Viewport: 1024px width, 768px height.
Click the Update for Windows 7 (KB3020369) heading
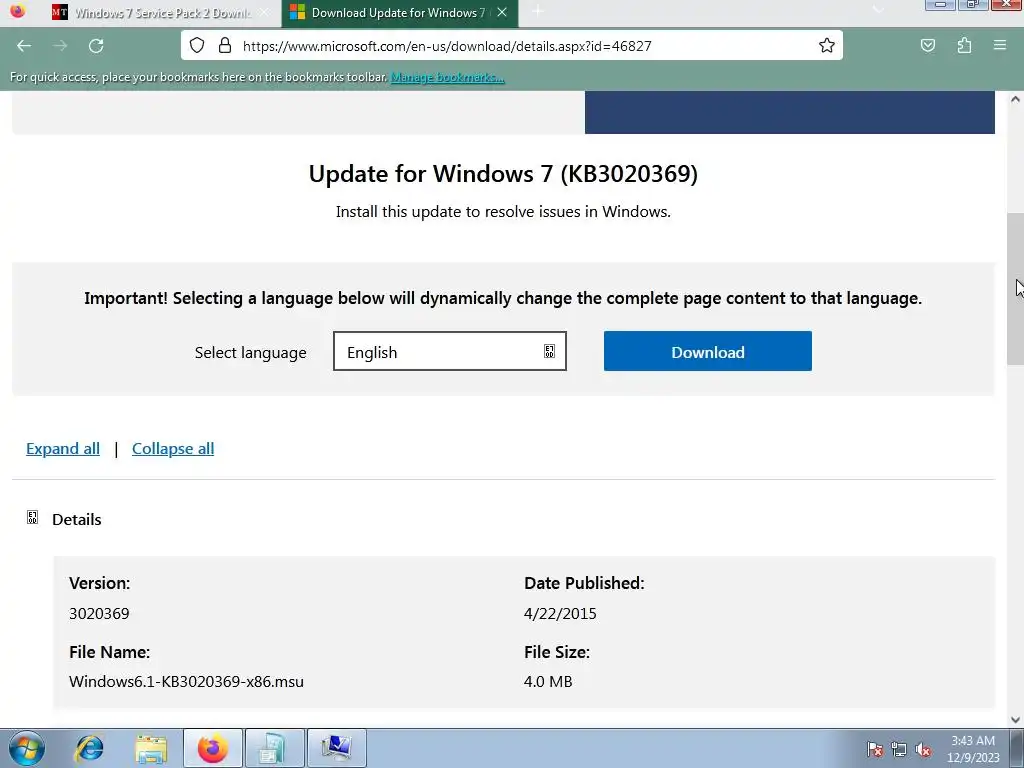[503, 174]
